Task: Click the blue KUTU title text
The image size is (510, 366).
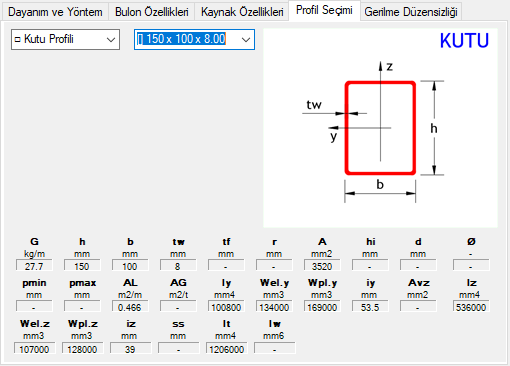Action: coord(464,41)
